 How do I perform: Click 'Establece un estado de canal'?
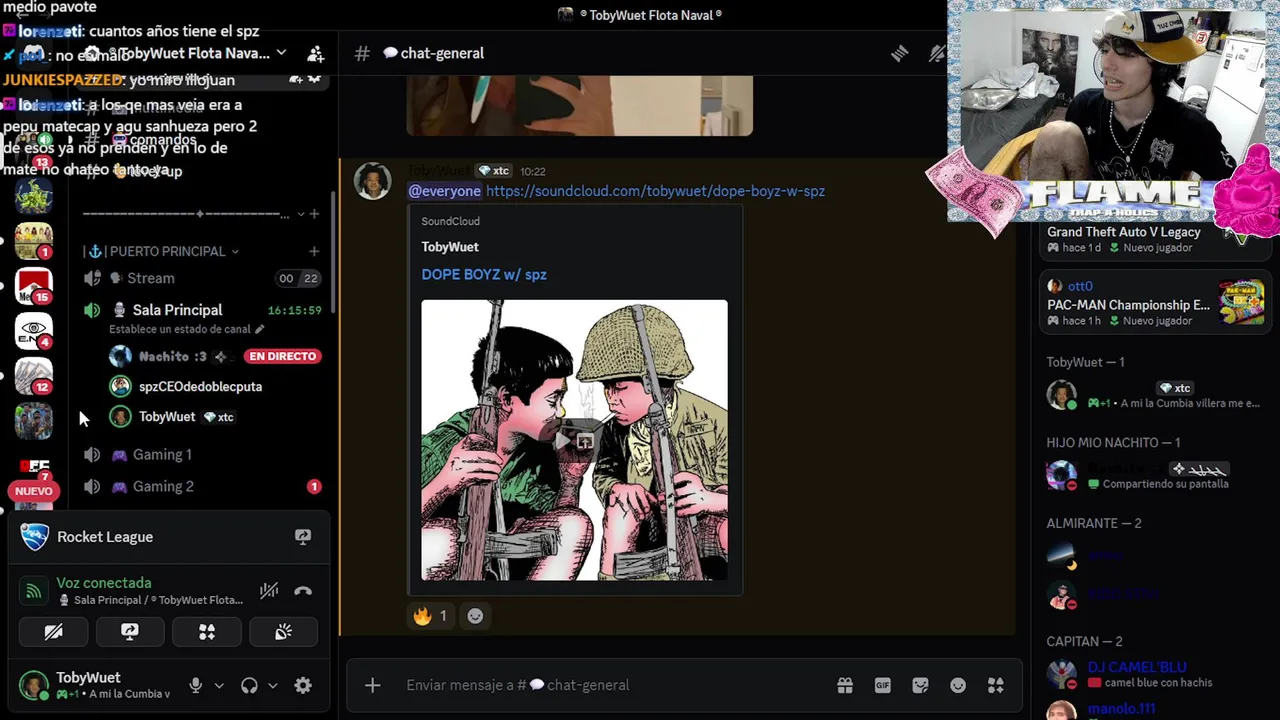point(186,329)
